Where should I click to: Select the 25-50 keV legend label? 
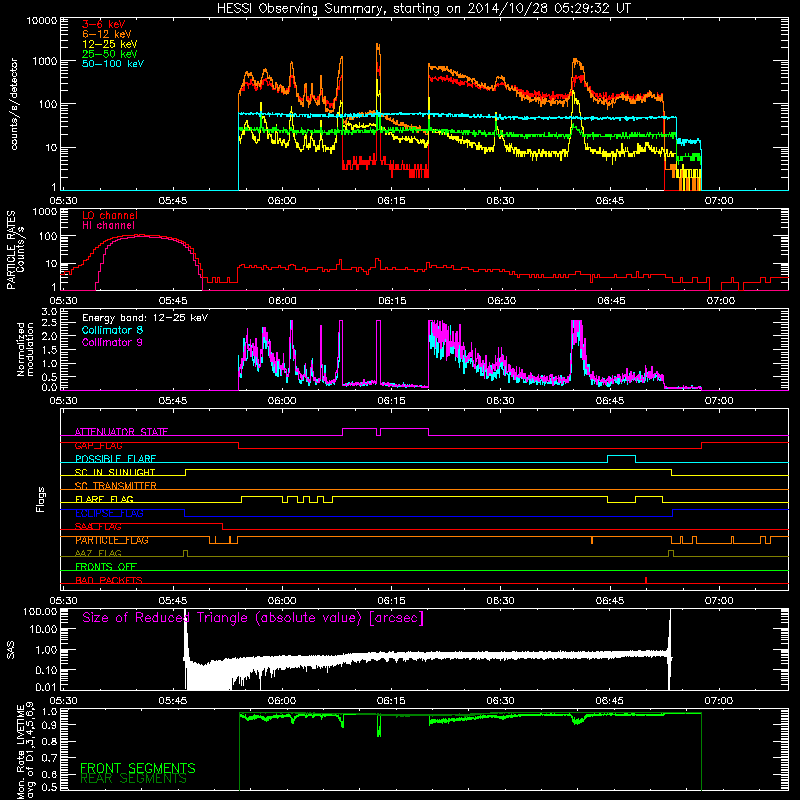(110, 54)
